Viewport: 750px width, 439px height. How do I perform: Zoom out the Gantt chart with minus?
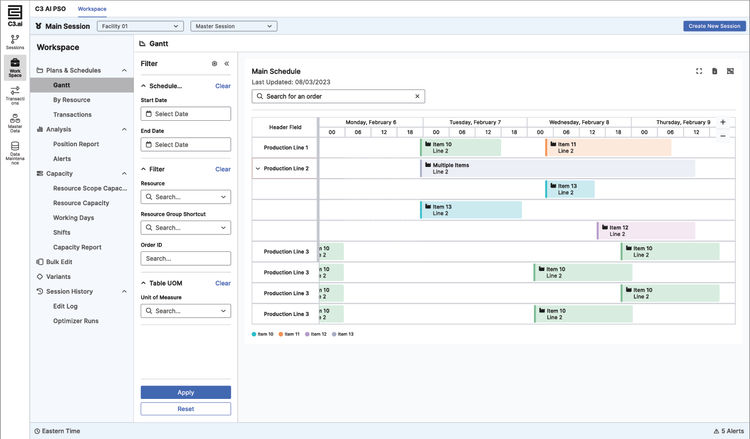[723, 136]
